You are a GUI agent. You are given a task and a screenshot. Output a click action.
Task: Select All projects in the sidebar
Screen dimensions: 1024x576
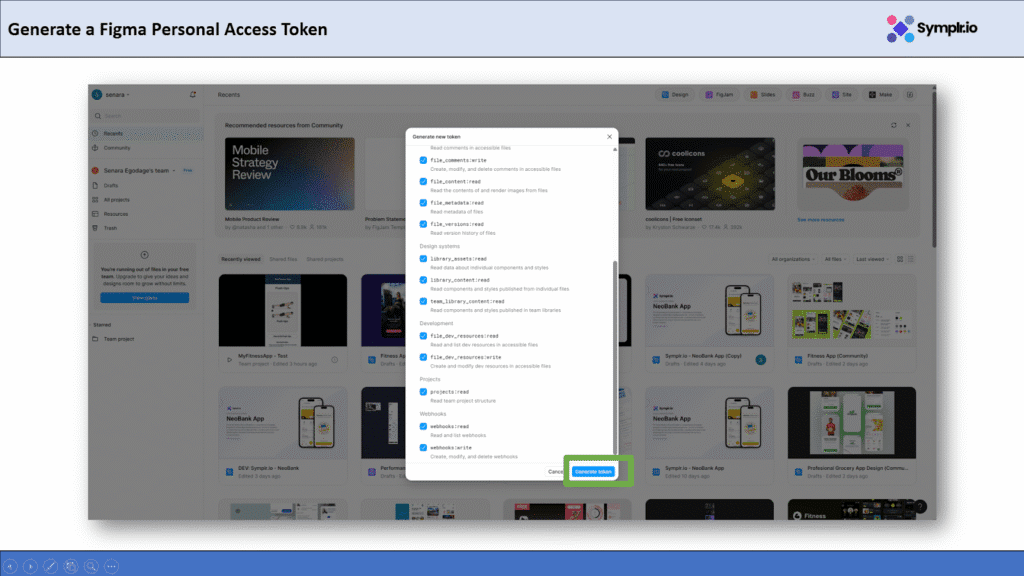(117, 200)
